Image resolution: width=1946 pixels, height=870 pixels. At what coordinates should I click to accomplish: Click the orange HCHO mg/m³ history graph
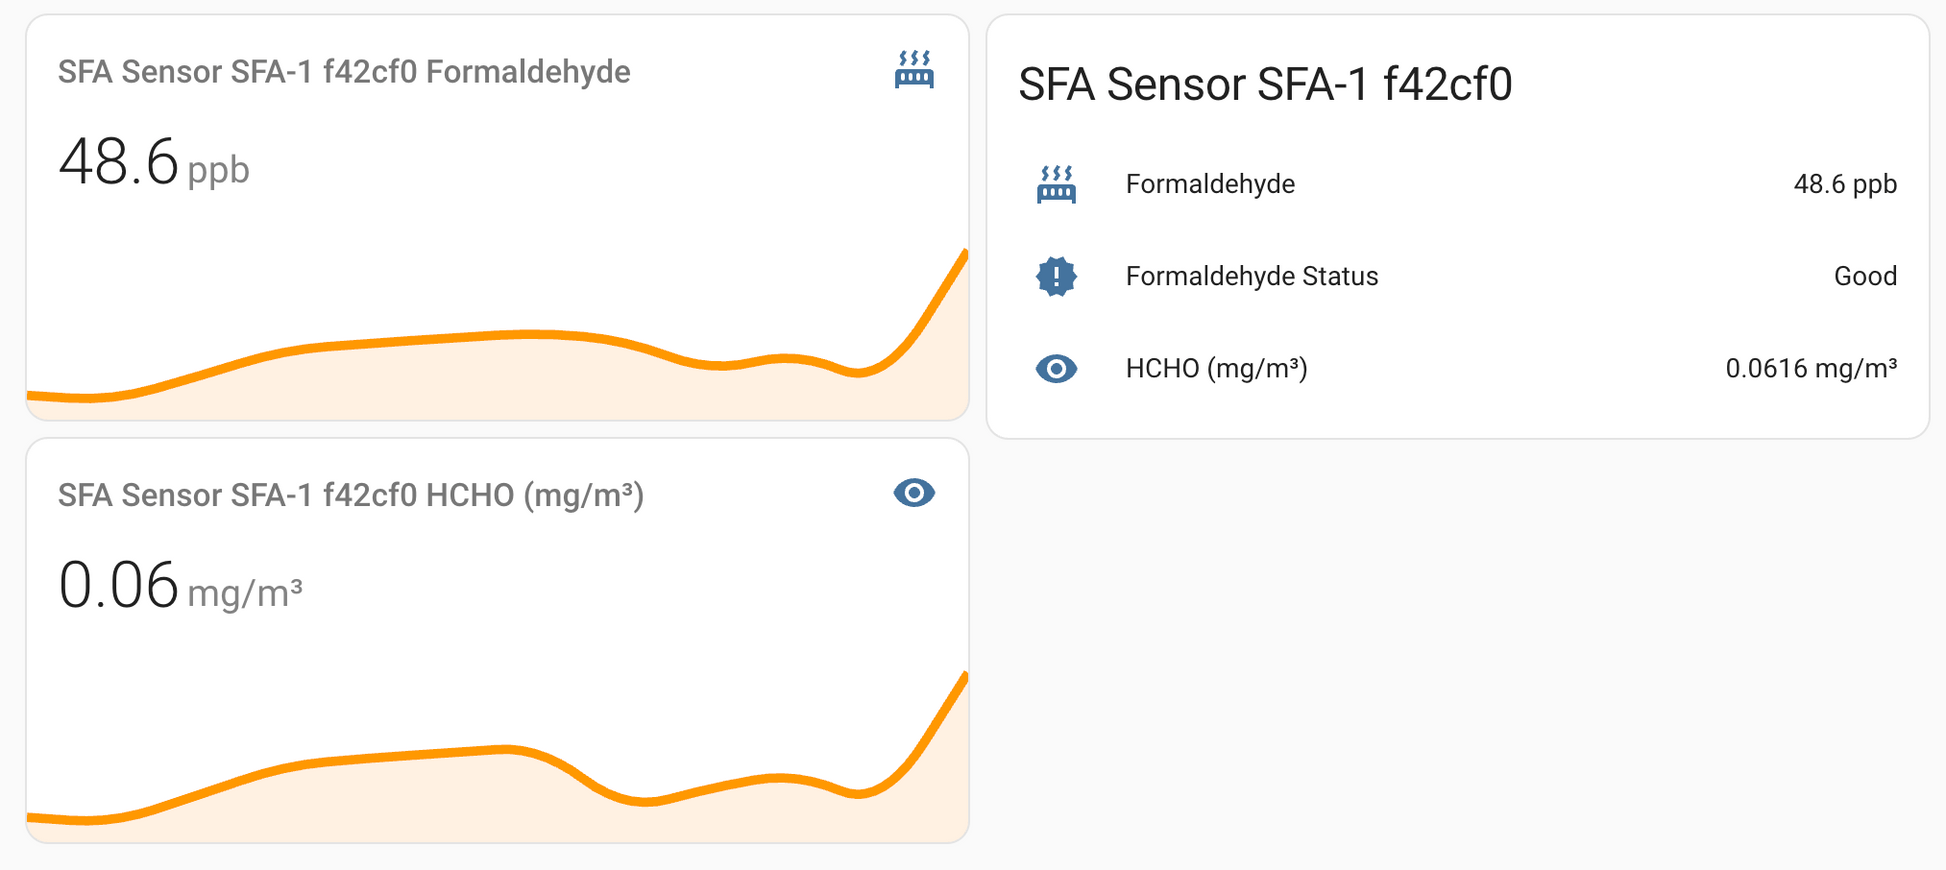pos(497,757)
